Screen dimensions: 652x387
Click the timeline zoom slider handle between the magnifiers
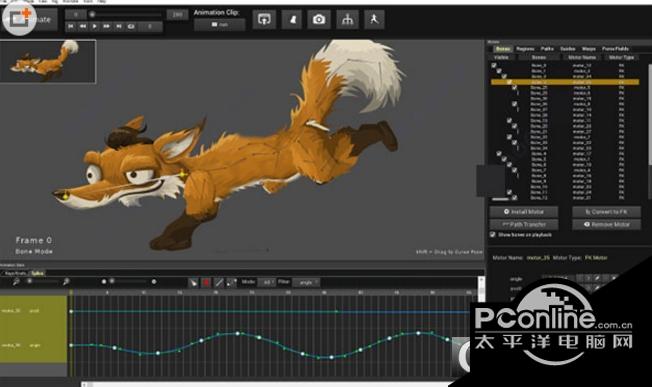(x=30, y=281)
